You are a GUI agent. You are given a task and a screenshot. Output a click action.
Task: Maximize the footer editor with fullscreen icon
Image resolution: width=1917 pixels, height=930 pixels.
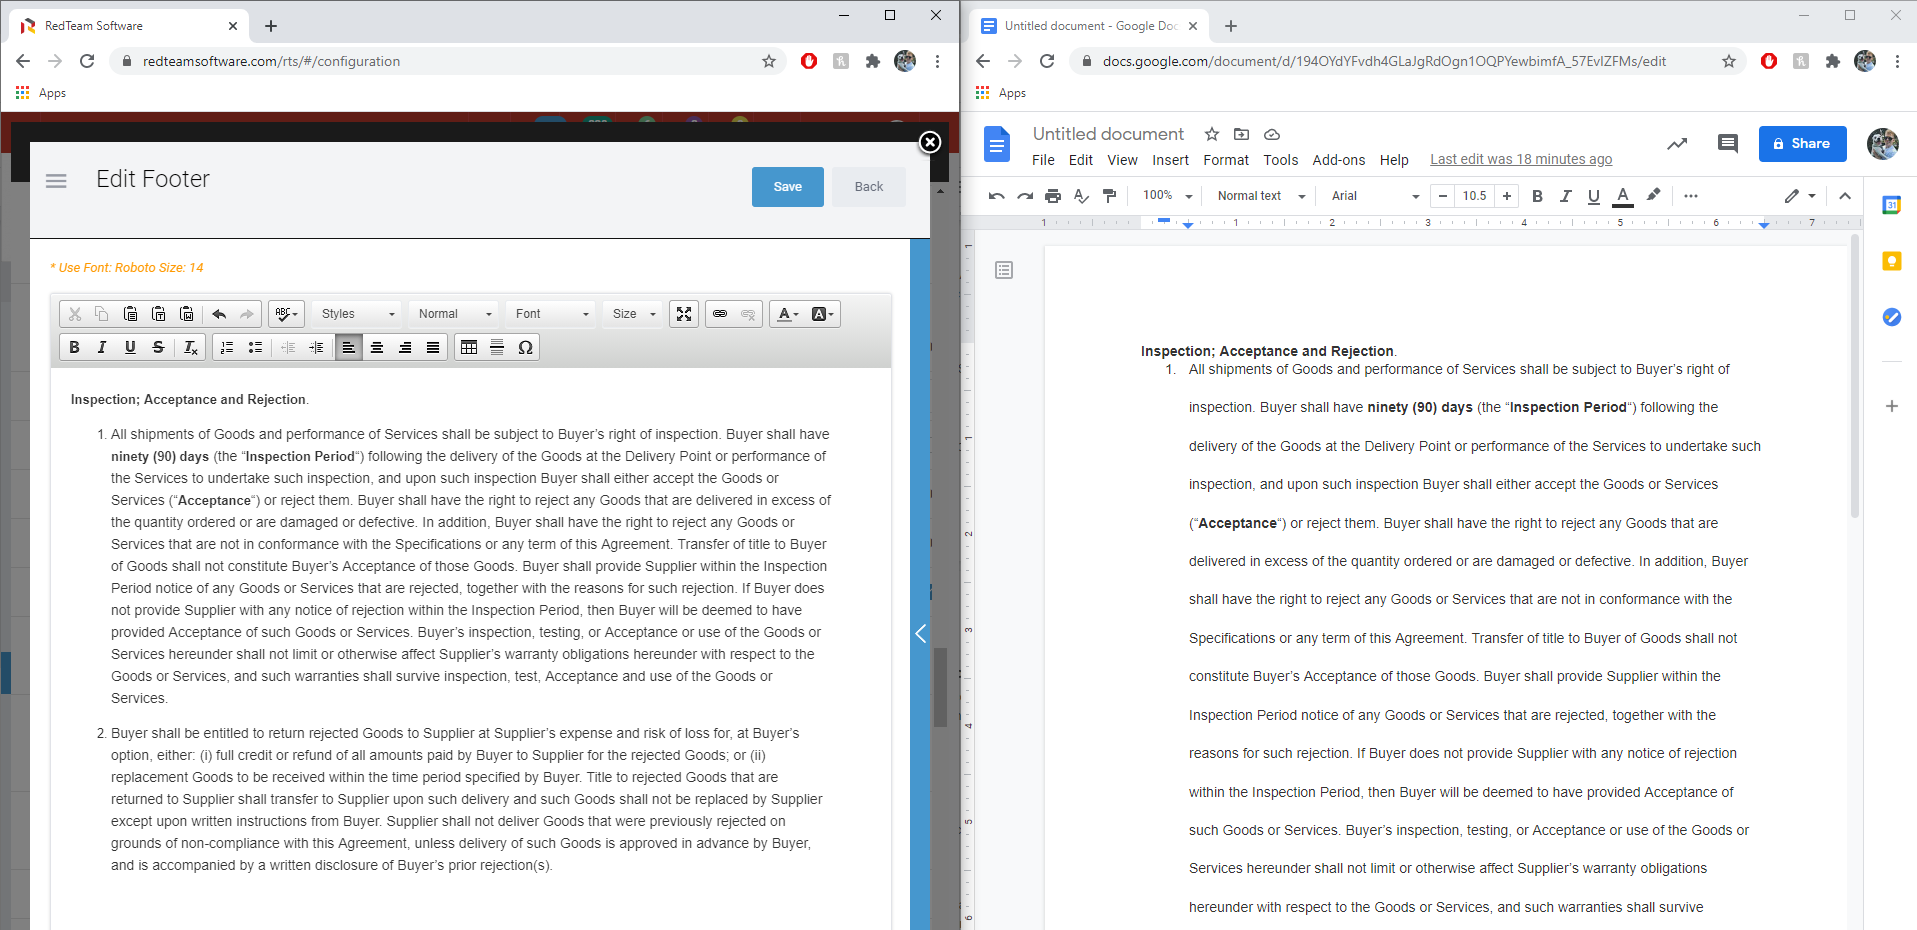[684, 314]
